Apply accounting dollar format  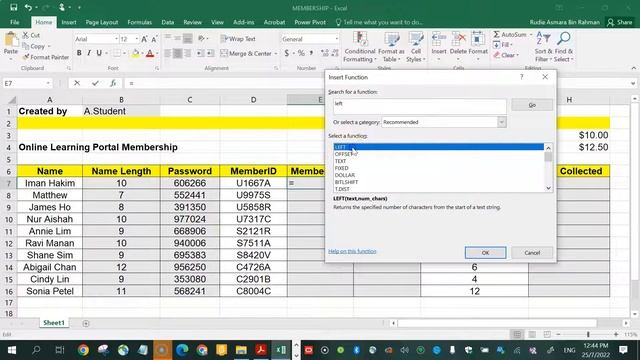(287, 53)
